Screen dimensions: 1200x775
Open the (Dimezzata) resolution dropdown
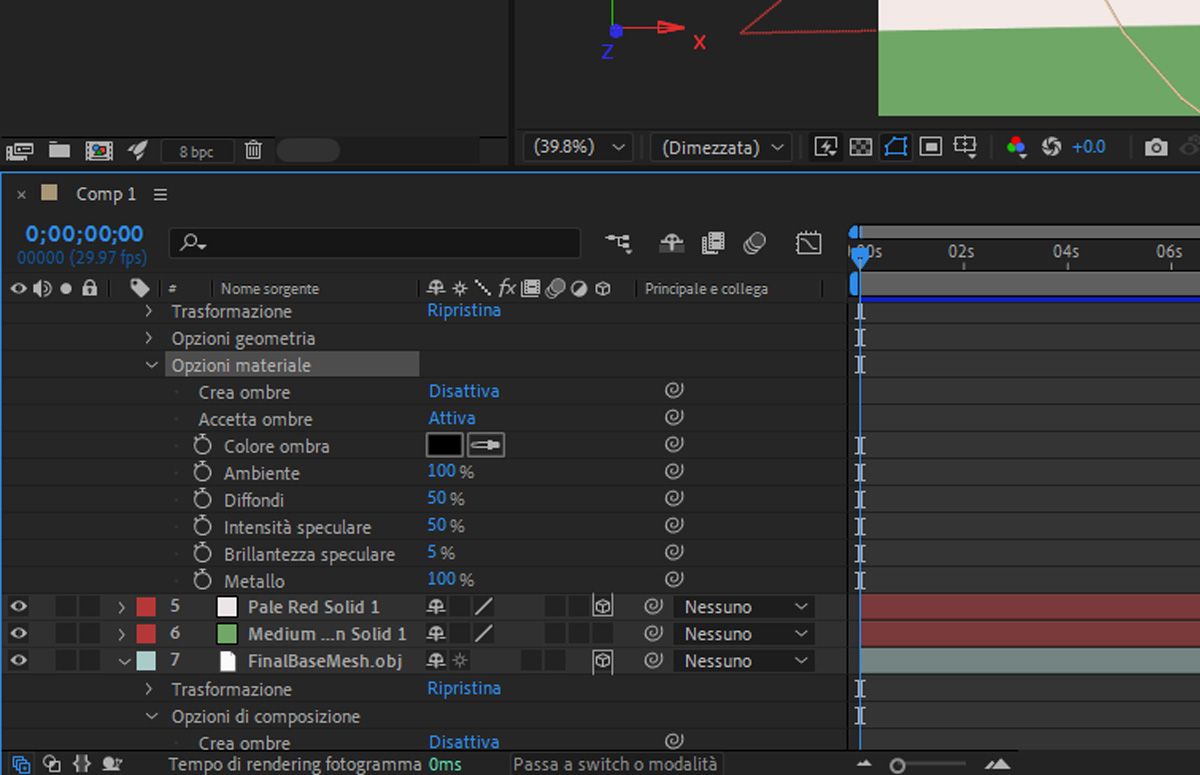721,147
